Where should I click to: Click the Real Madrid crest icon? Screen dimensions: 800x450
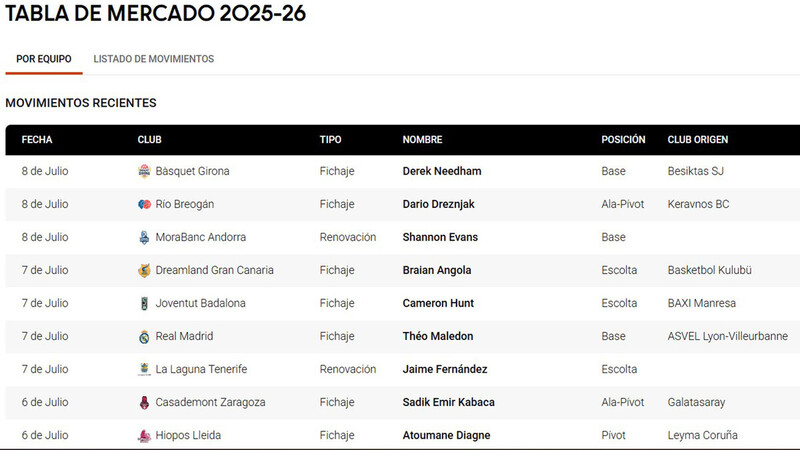[144, 336]
